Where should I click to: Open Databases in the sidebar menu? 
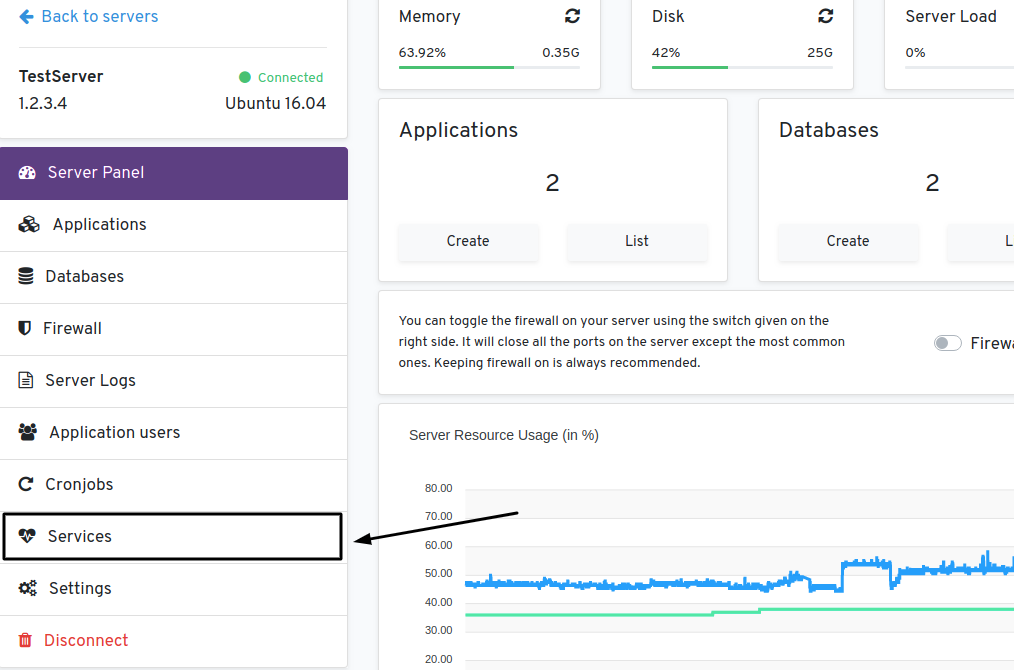tap(174, 277)
